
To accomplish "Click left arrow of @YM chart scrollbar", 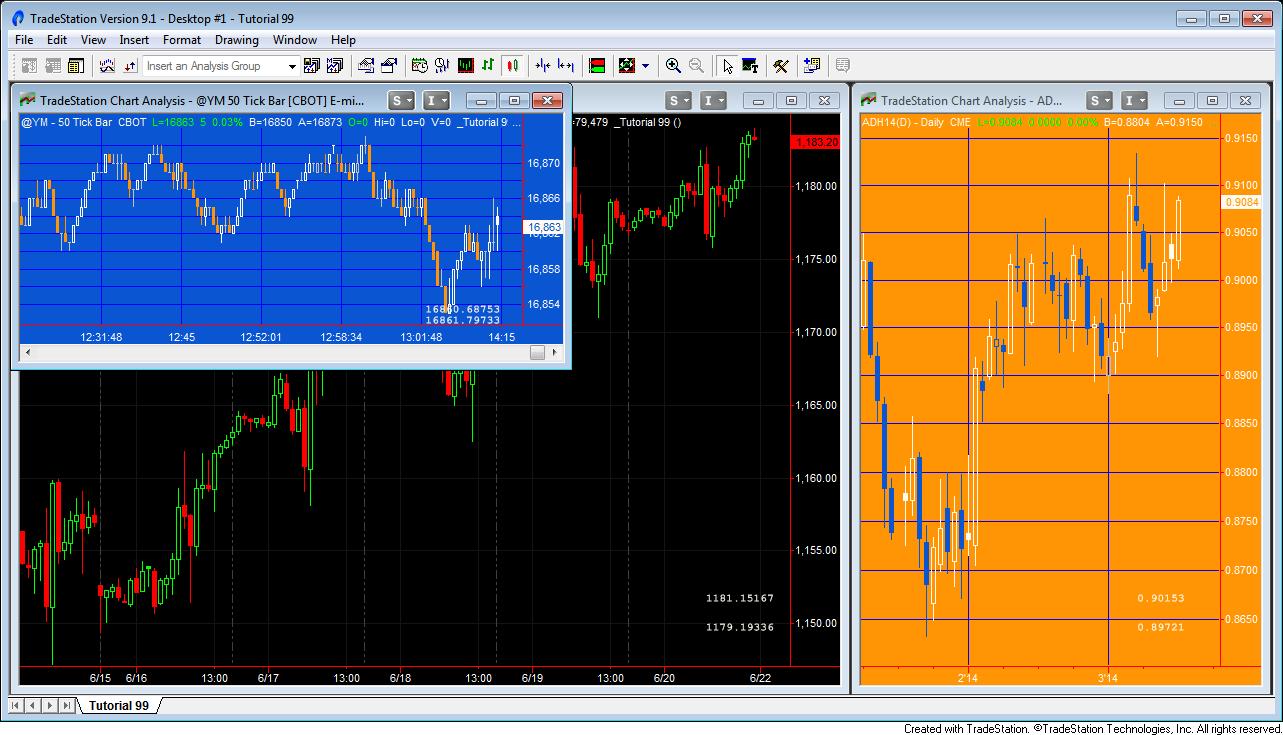I will click(x=28, y=353).
